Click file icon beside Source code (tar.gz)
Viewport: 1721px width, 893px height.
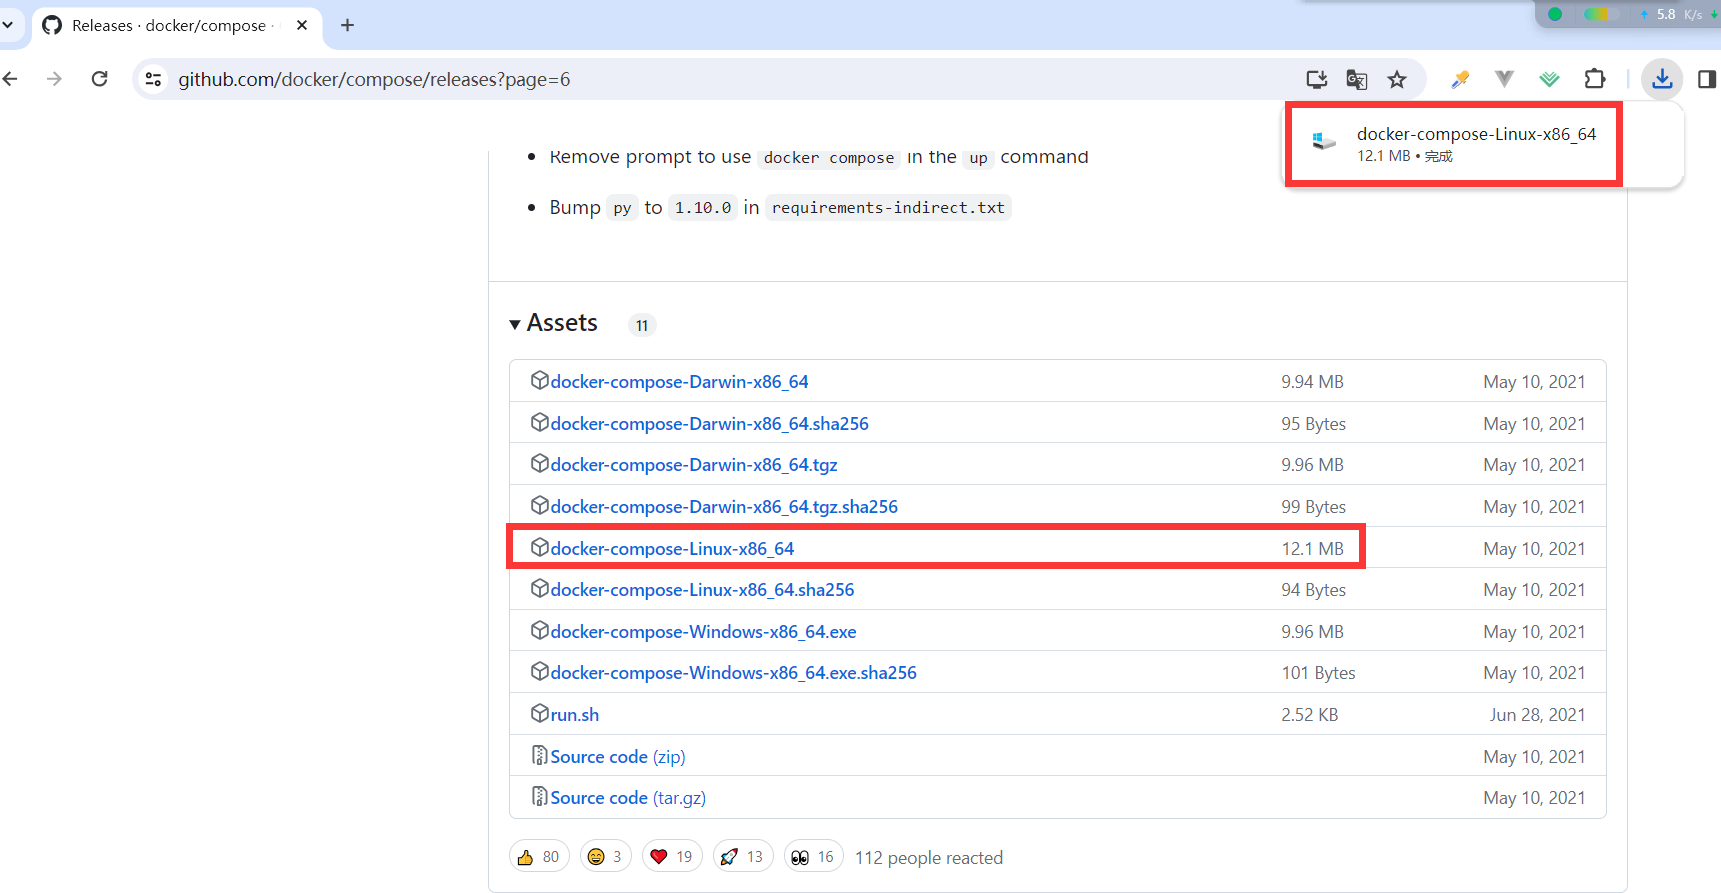(x=539, y=796)
